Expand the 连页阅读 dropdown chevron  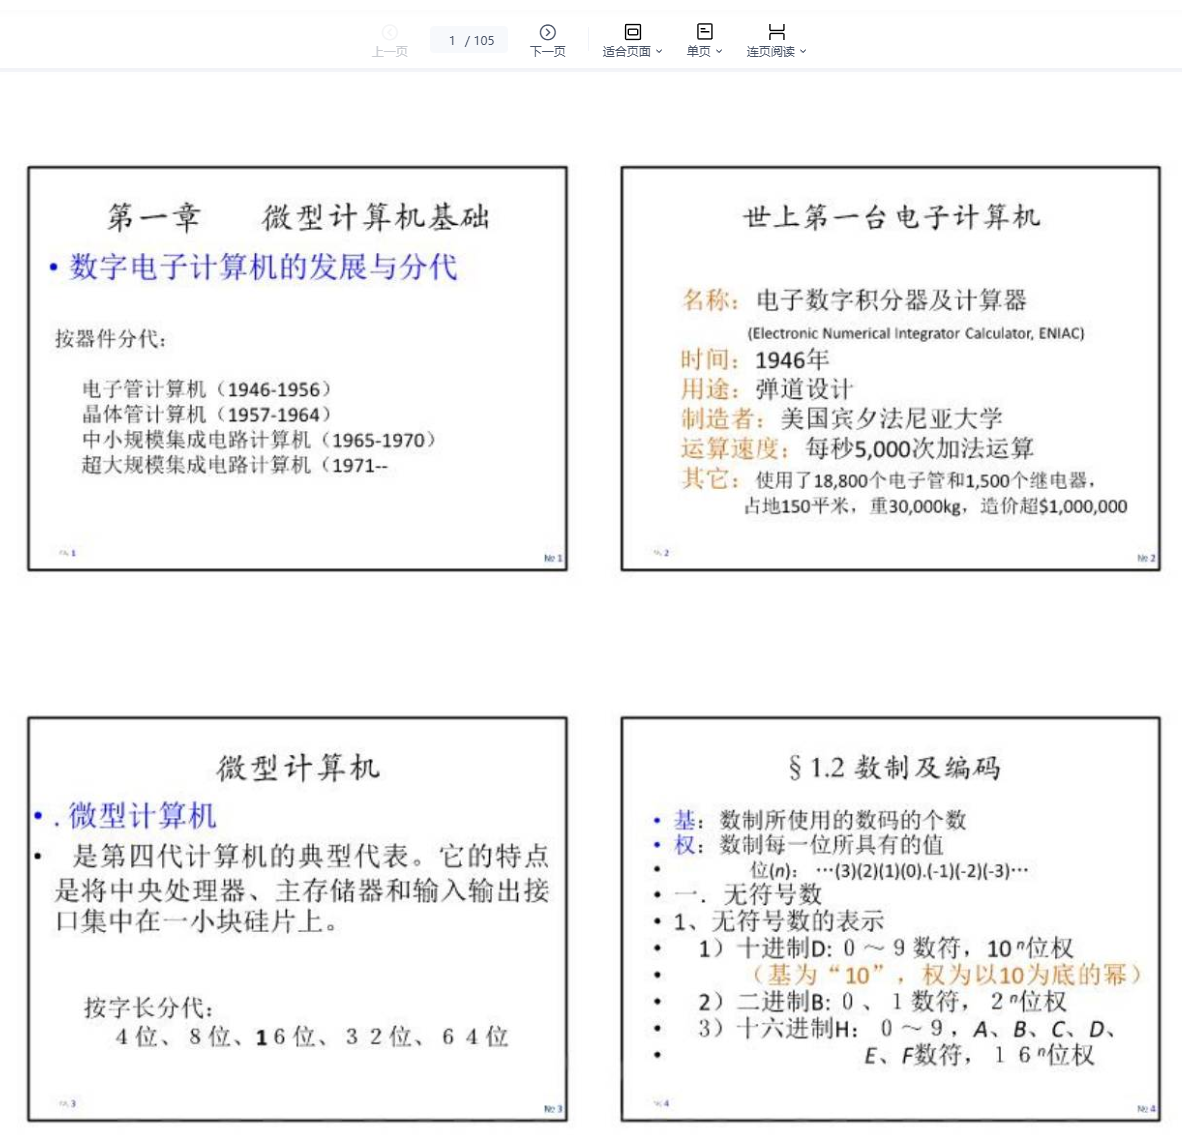pyautogui.click(x=803, y=52)
